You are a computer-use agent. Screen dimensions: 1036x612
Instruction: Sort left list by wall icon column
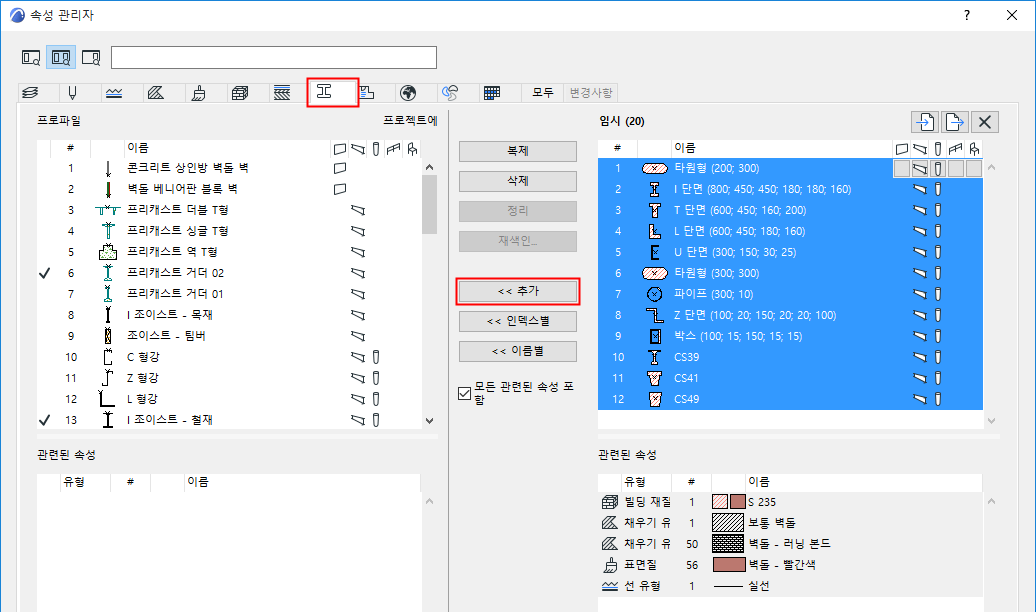tap(340, 149)
